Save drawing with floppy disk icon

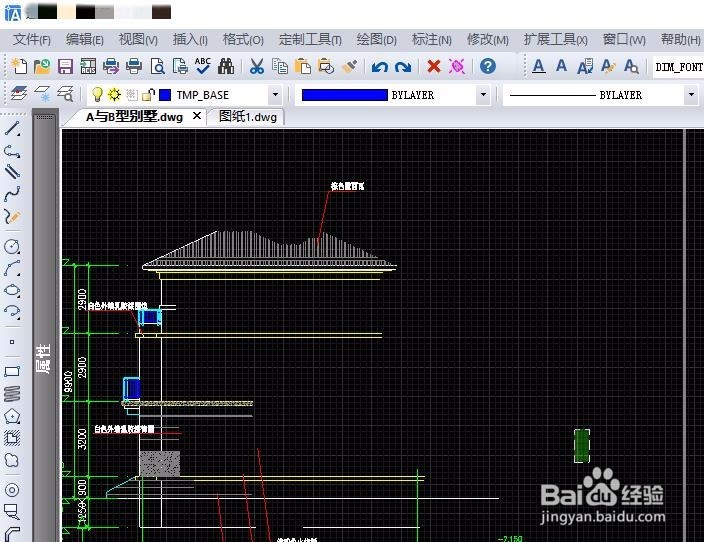tap(66, 66)
